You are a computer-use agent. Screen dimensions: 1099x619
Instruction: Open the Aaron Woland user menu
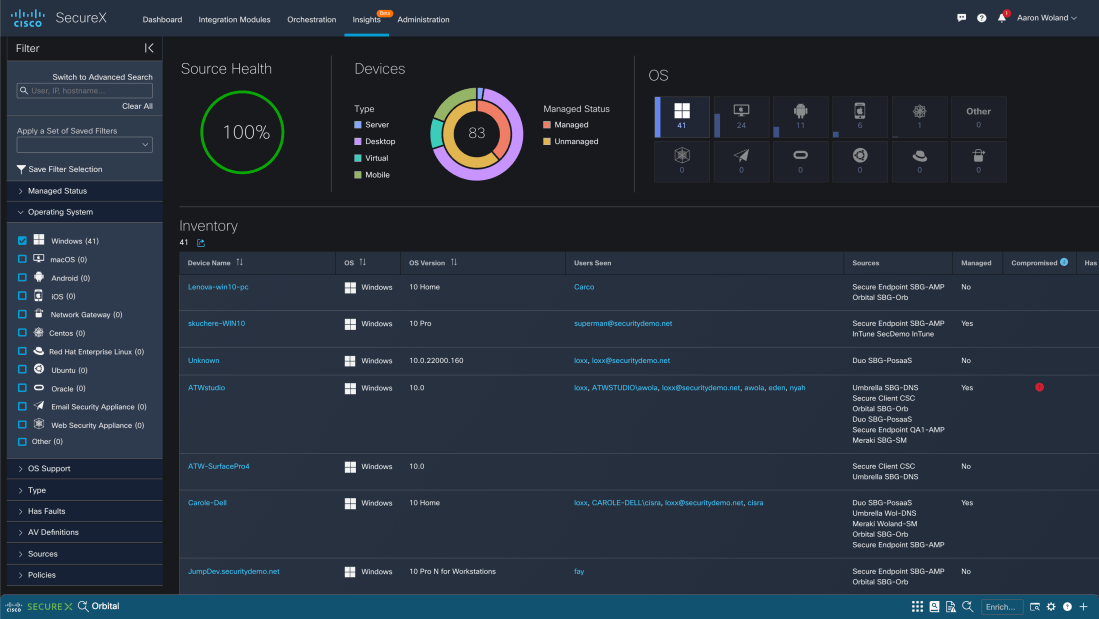click(1046, 18)
